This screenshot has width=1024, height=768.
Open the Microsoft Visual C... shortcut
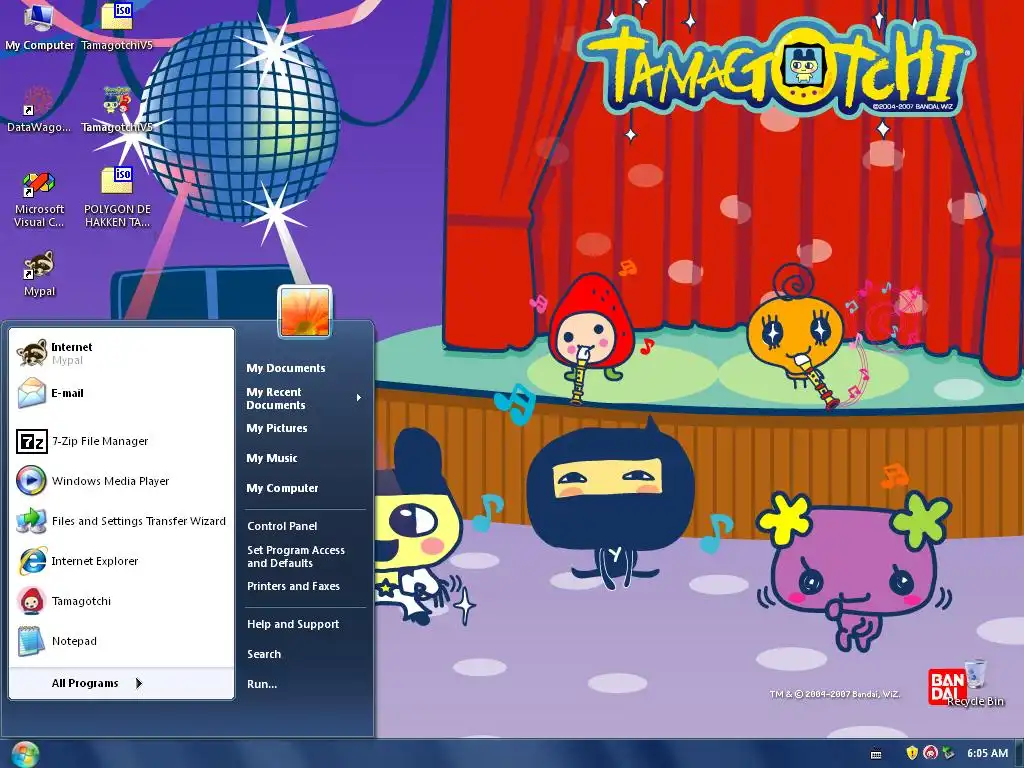[39, 199]
